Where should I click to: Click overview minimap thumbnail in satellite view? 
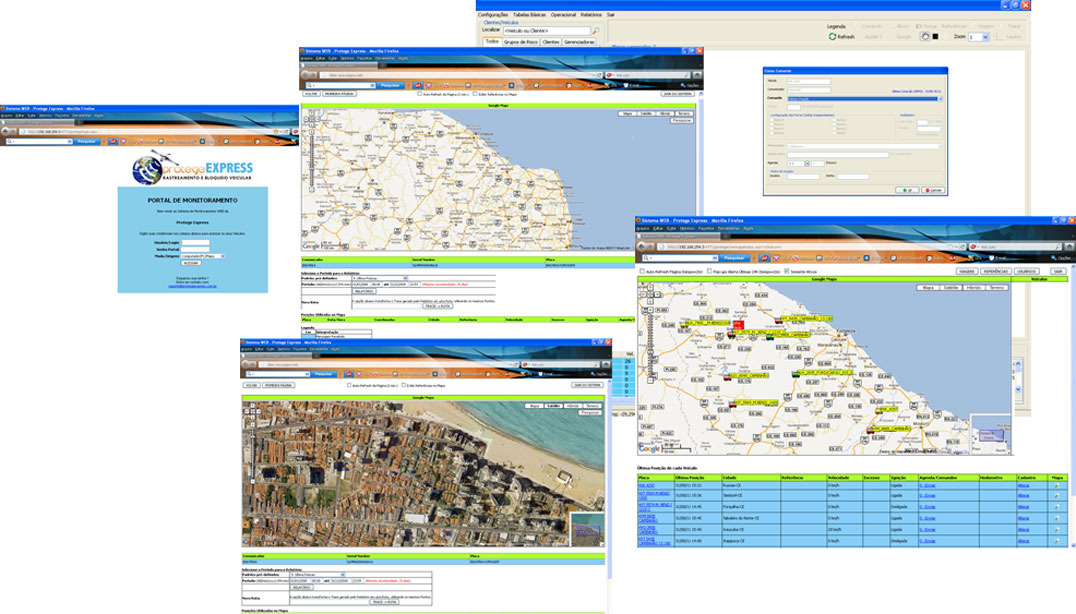(587, 530)
